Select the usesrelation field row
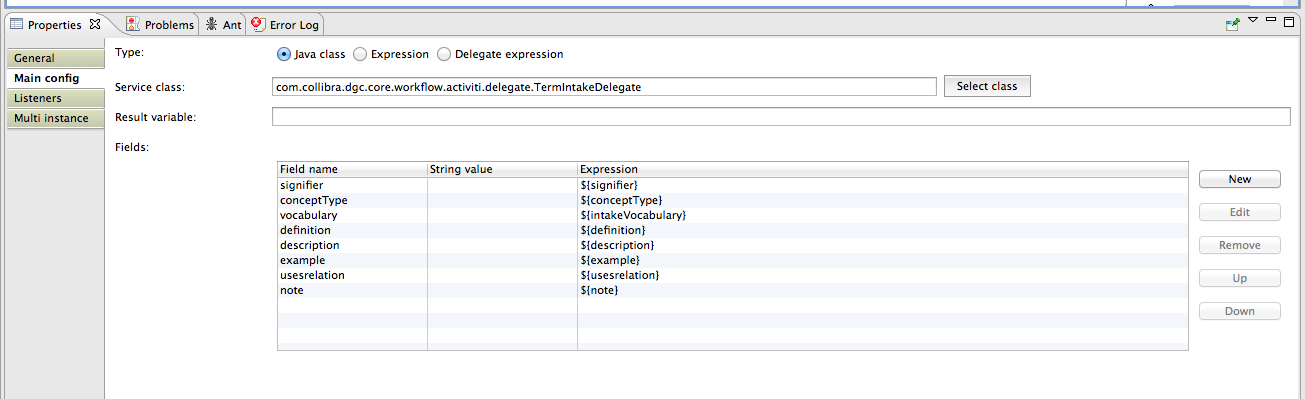 (733, 275)
